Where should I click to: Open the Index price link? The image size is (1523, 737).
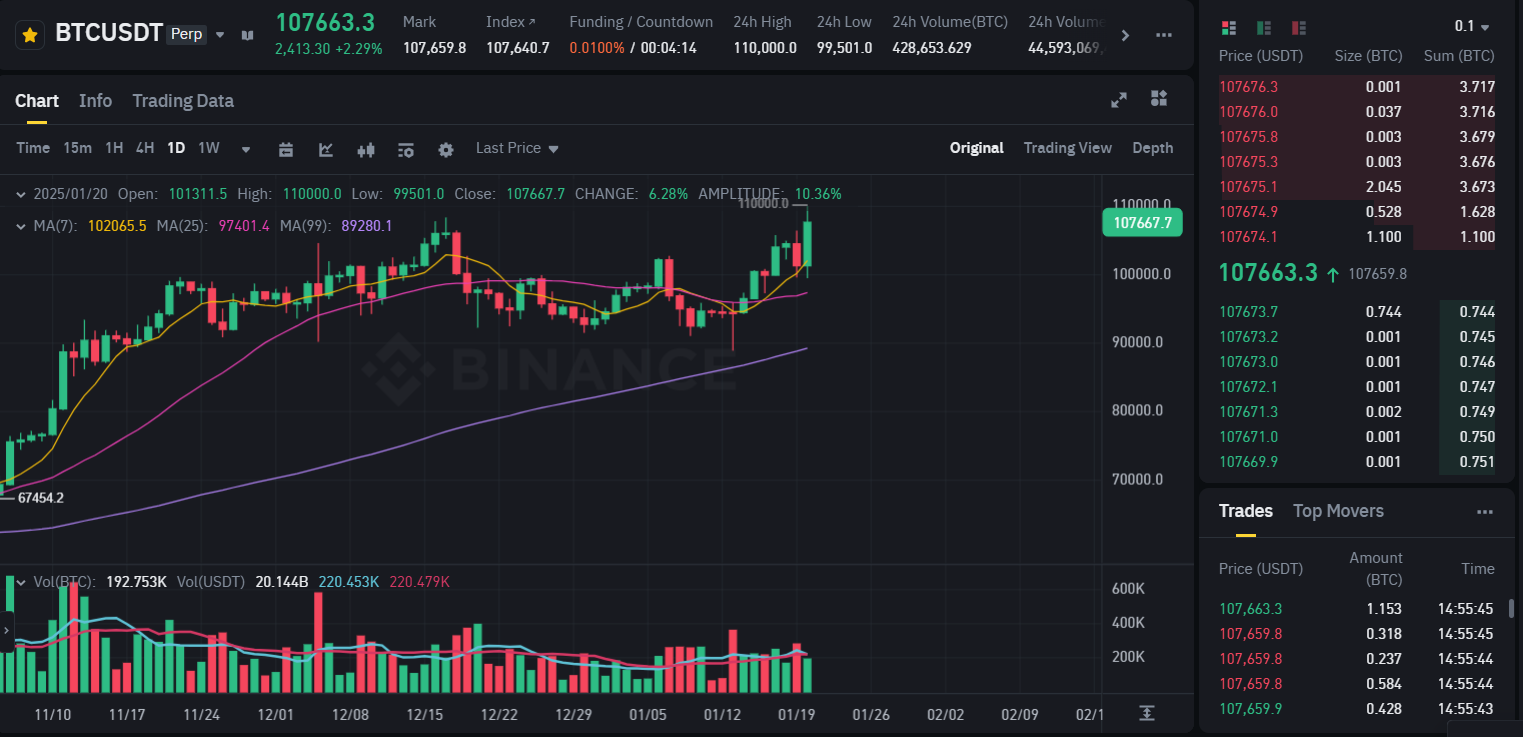pos(510,22)
